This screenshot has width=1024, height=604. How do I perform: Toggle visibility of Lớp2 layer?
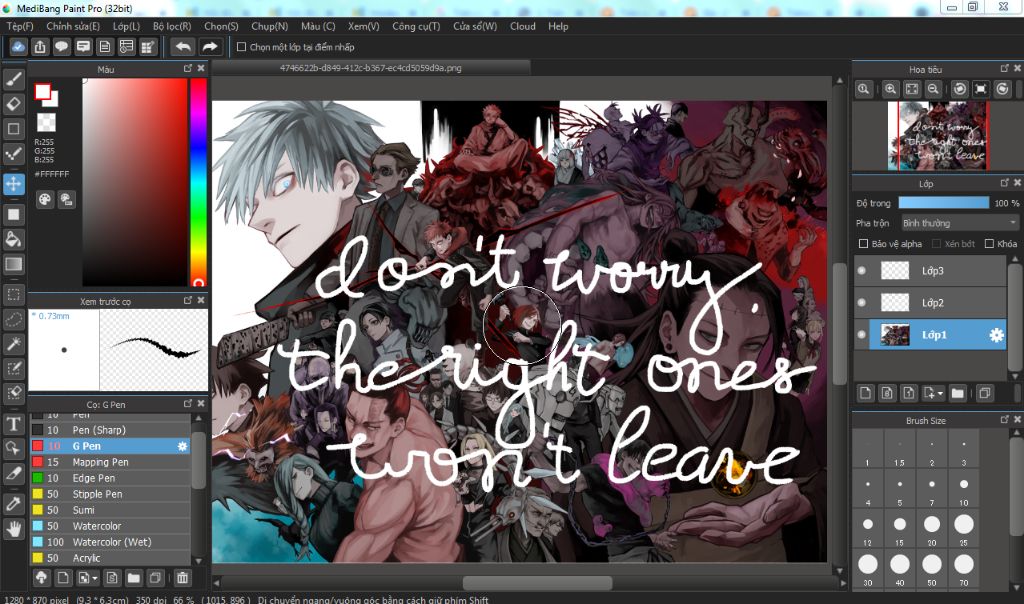click(x=861, y=303)
